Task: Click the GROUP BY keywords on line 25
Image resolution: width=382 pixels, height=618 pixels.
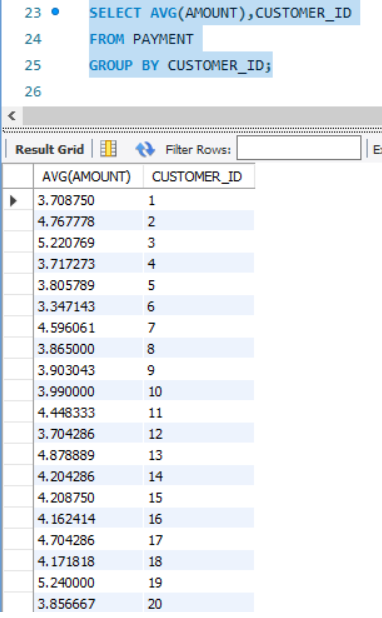Action: pyautogui.click(x=124, y=65)
